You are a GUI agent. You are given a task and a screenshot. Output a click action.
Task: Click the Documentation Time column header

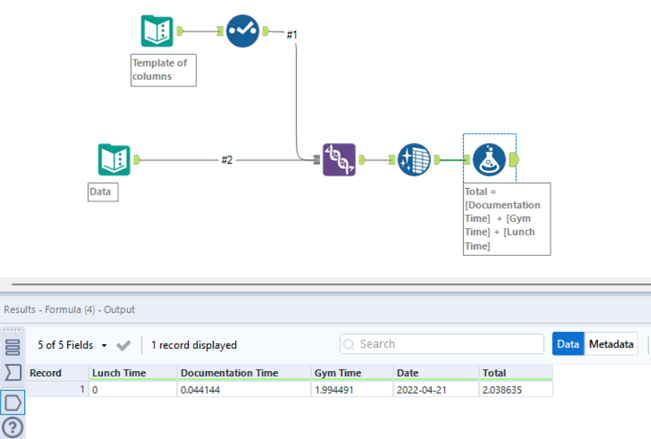coord(244,373)
